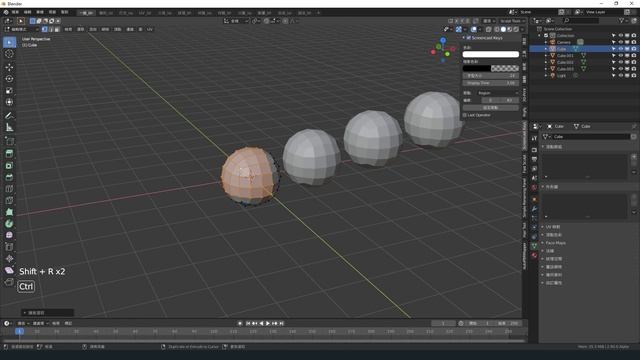Select the Poly Build tool
The width and height of the screenshot is (640, 360).
coord(9,212)
